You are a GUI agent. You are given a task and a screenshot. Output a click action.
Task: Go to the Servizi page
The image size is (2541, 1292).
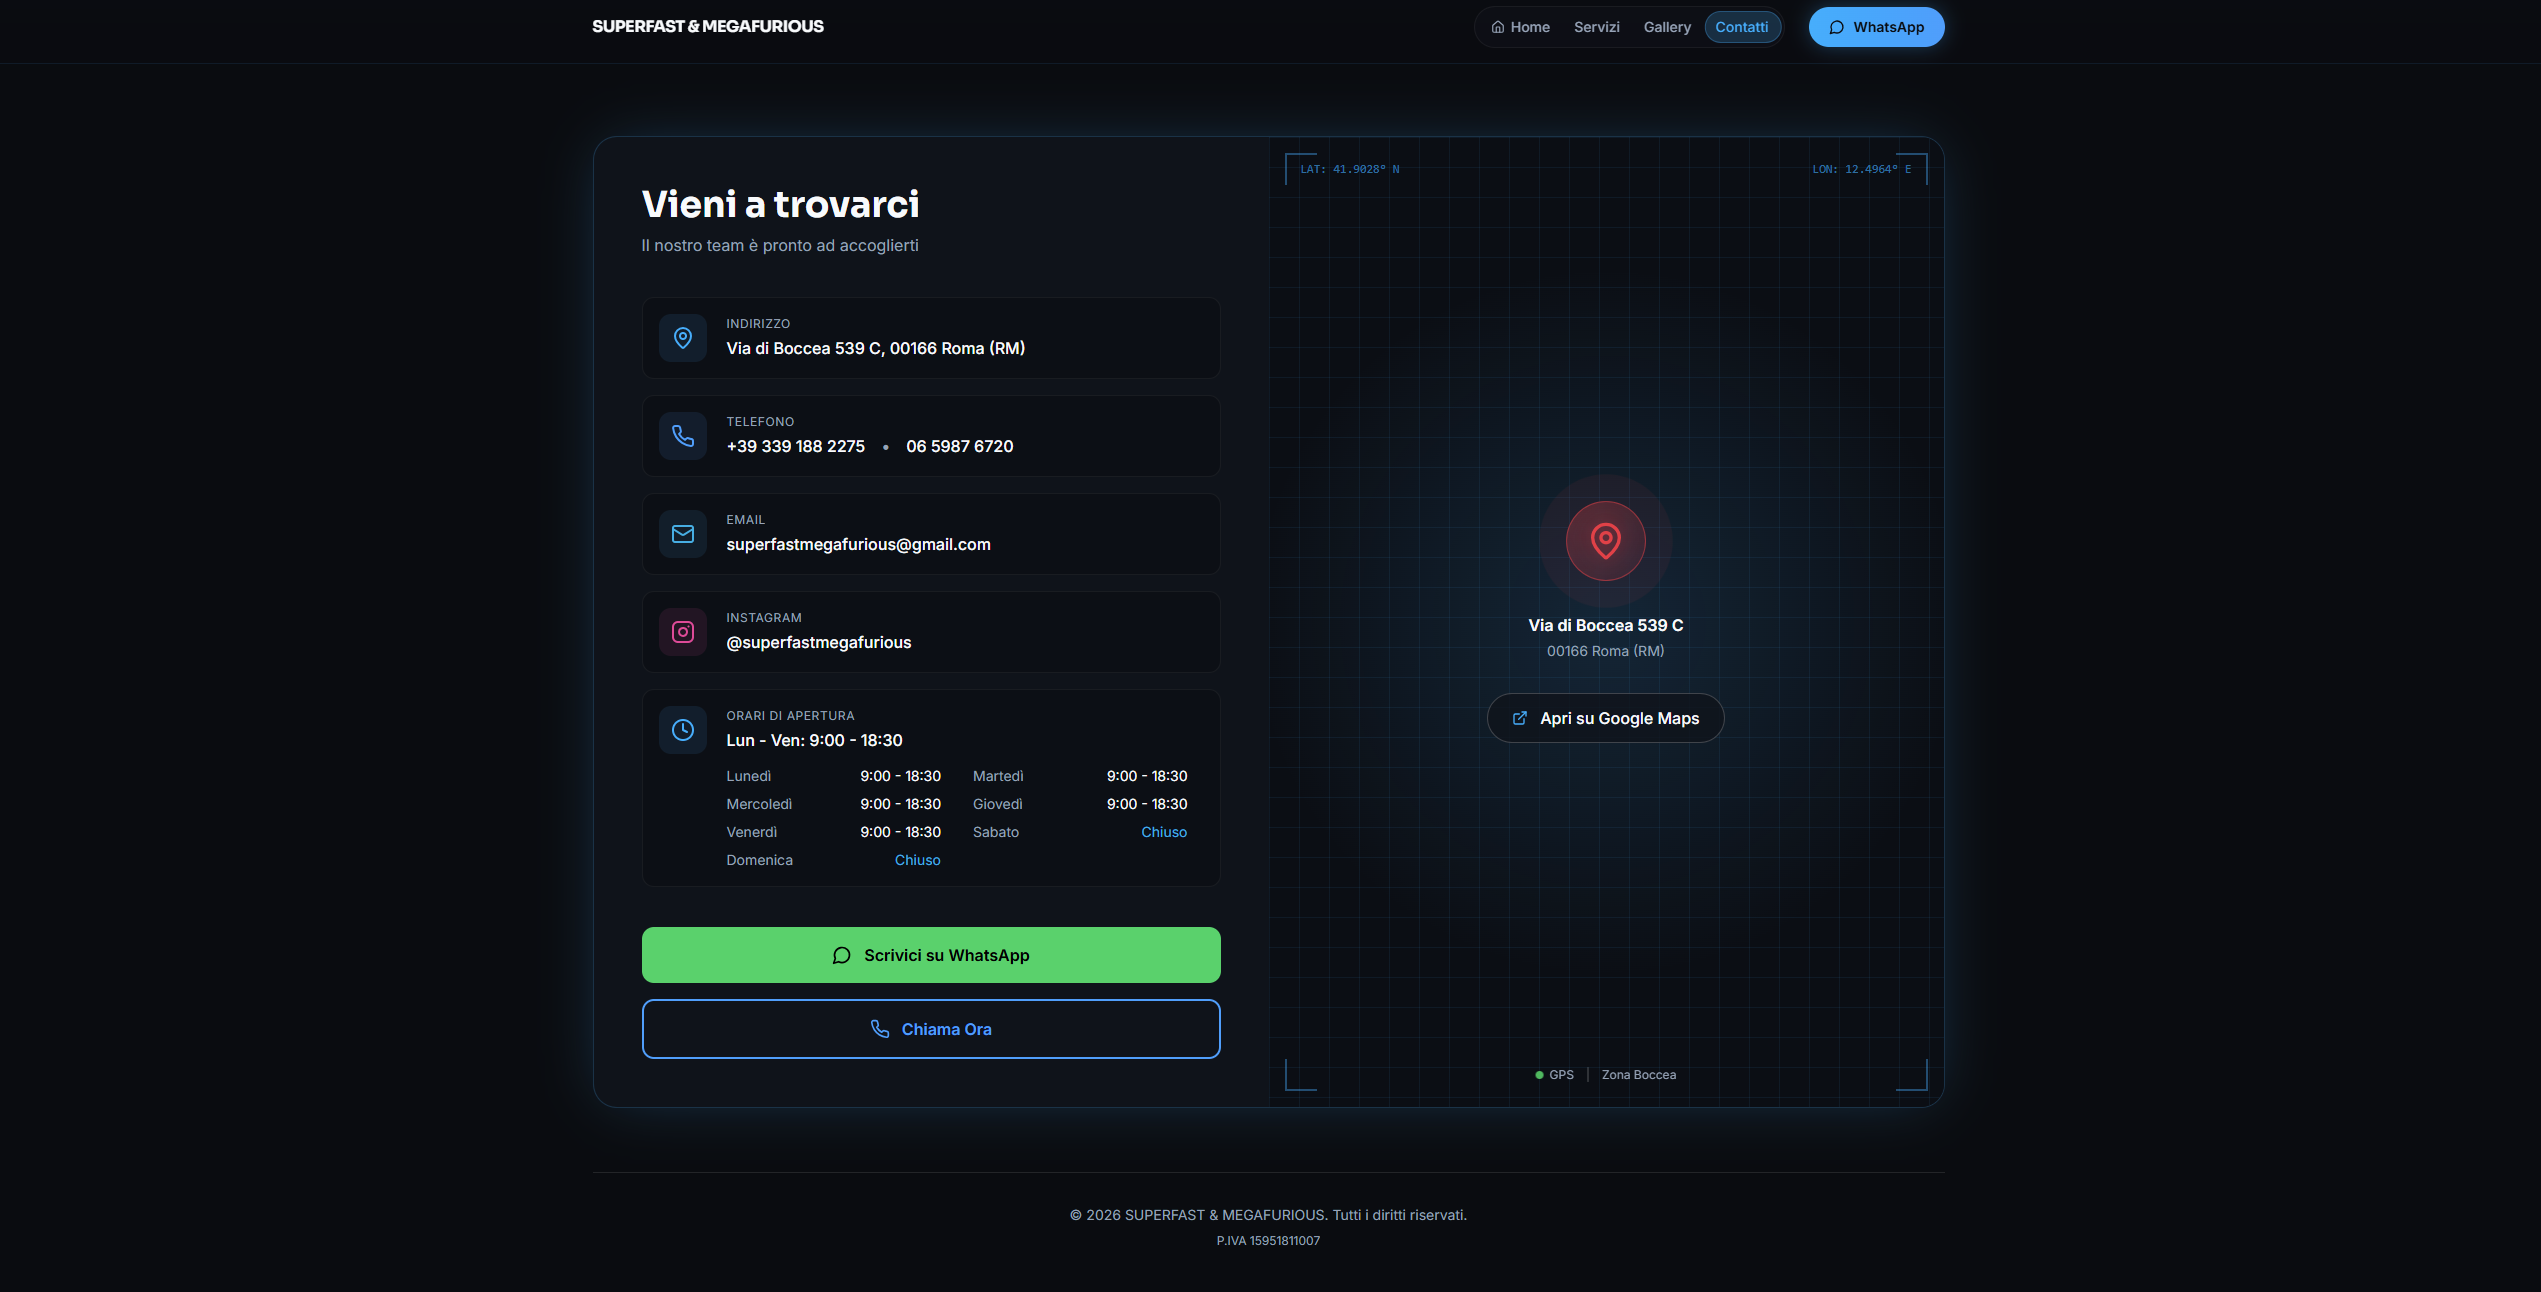(x=1596, y=27)
